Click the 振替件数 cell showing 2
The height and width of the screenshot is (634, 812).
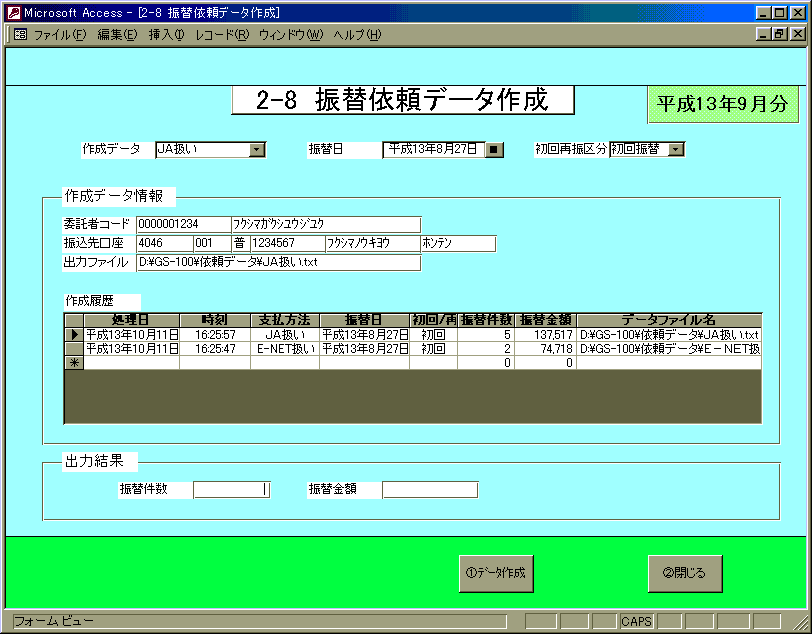(486, 349)
